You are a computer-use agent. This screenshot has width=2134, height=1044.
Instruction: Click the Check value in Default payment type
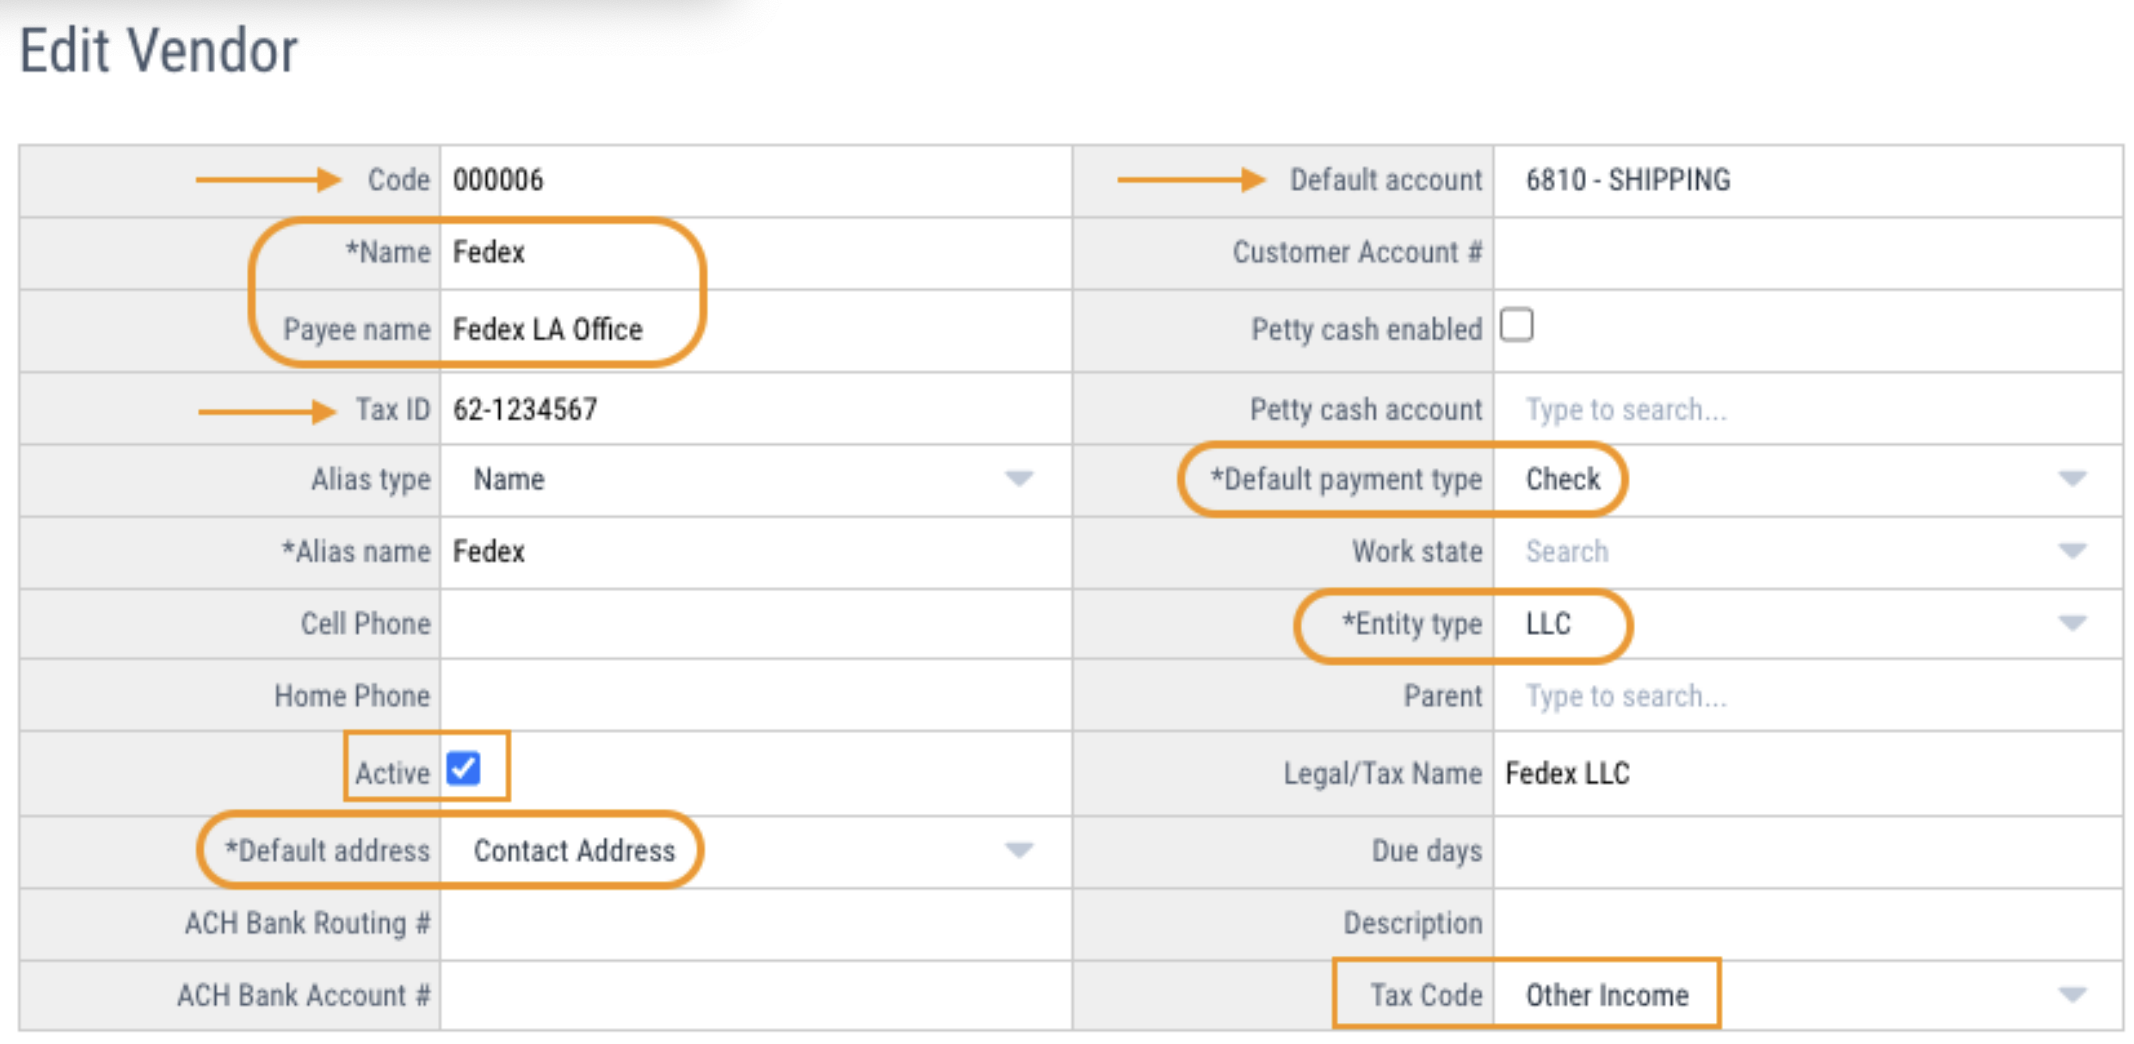[x=1562, y=479]
